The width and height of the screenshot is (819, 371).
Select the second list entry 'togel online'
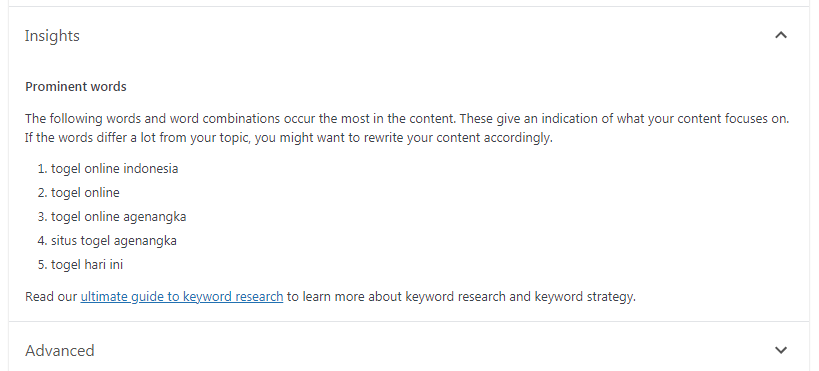pos(85,193)
